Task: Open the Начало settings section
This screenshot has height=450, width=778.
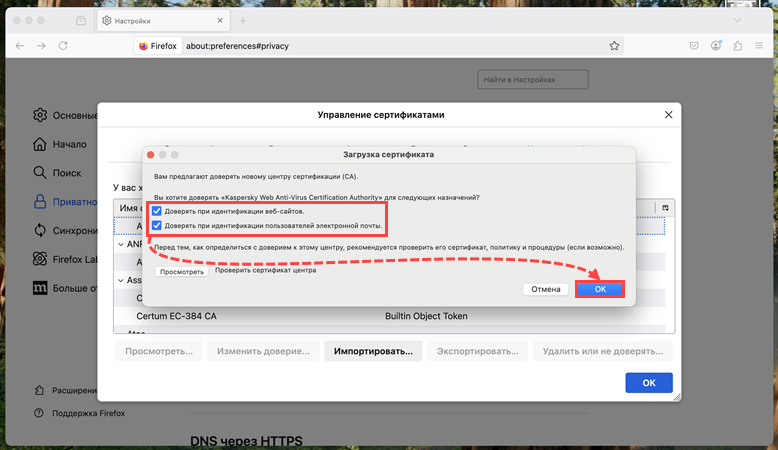Action: tap(60, 144)
